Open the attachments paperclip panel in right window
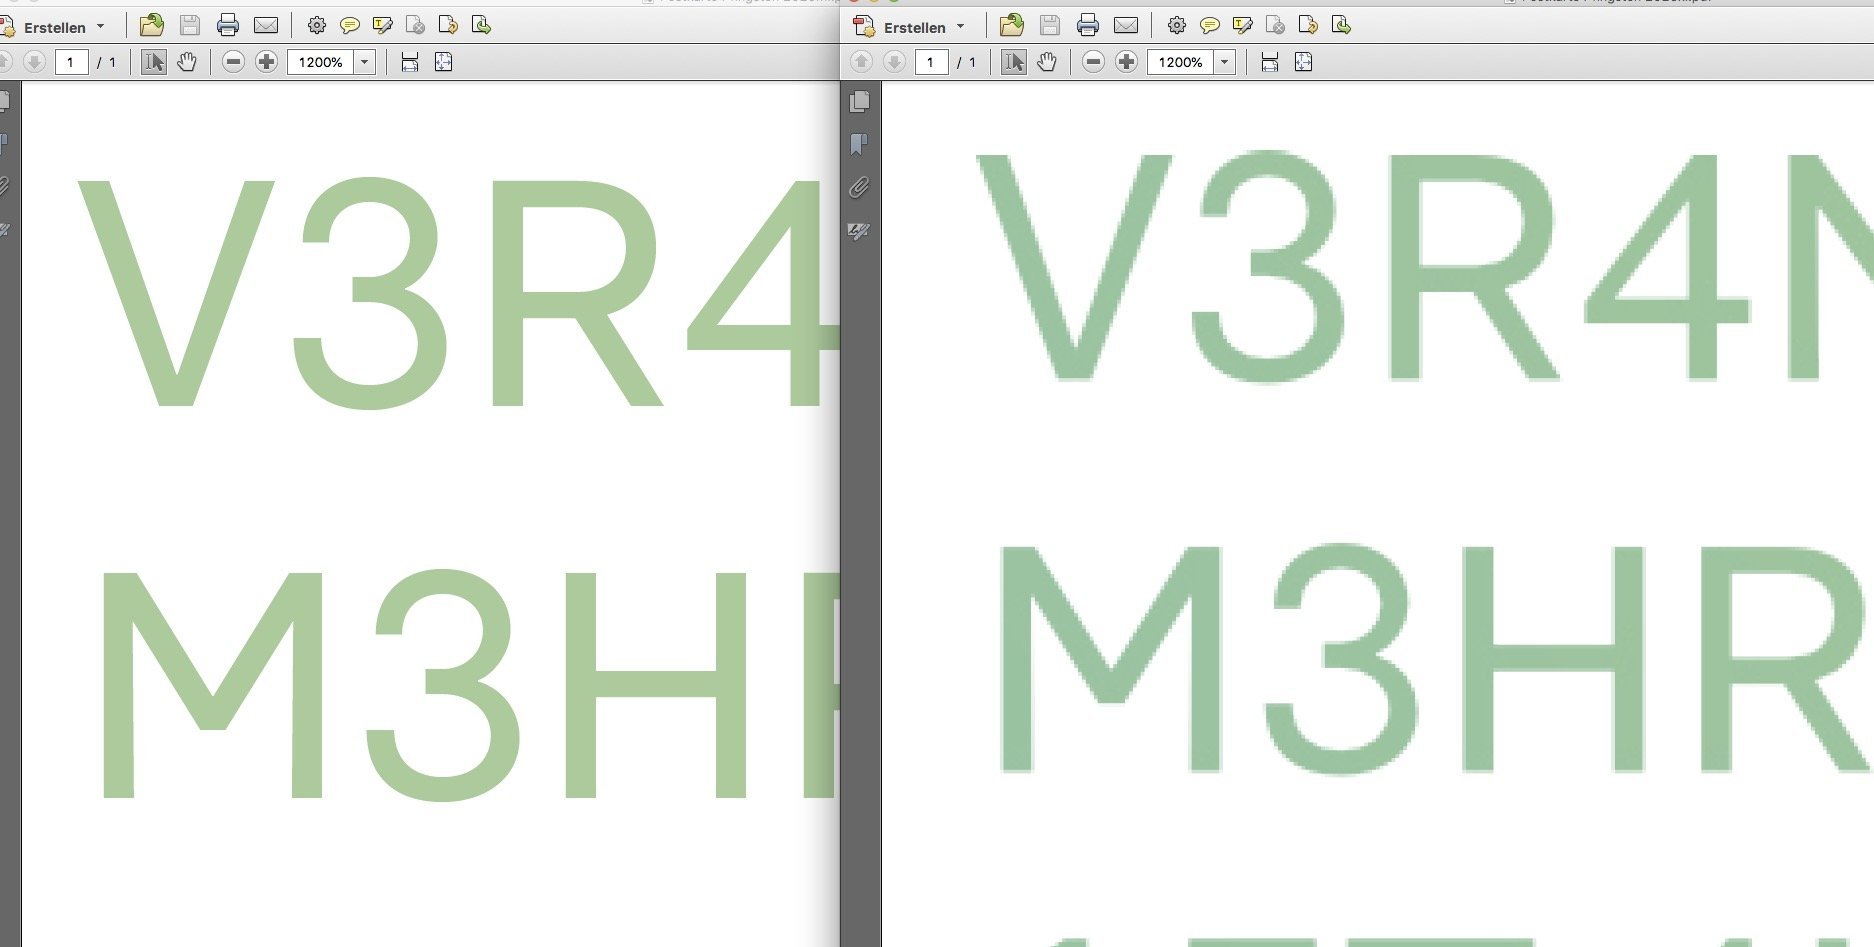This screenshot has width=1874, height=947. [859, 188]
